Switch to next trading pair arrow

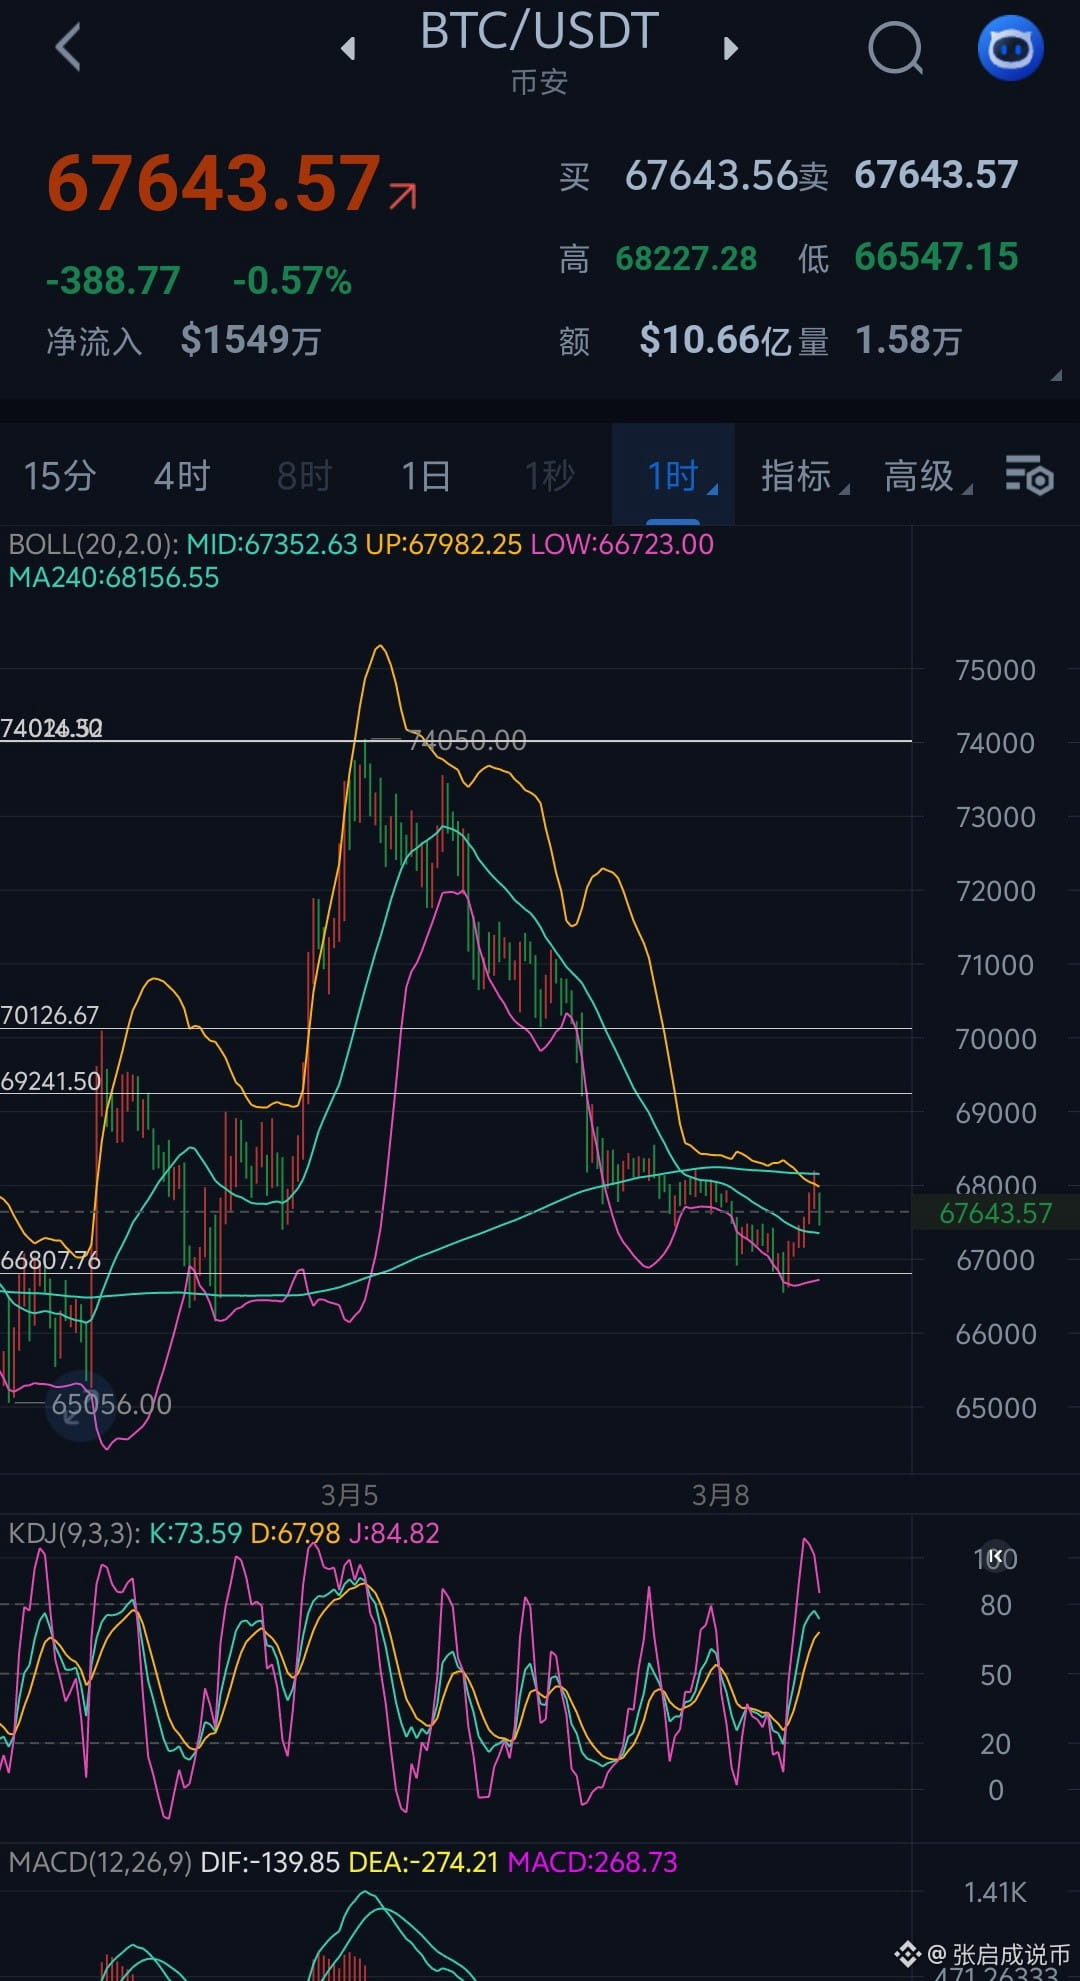(731, 48)
